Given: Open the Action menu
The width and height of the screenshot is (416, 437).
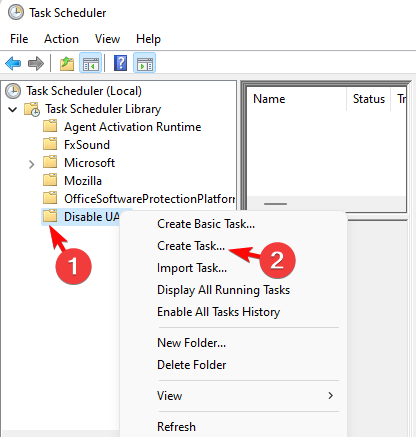Looking at the screenshot, I should tap(61, 39).
